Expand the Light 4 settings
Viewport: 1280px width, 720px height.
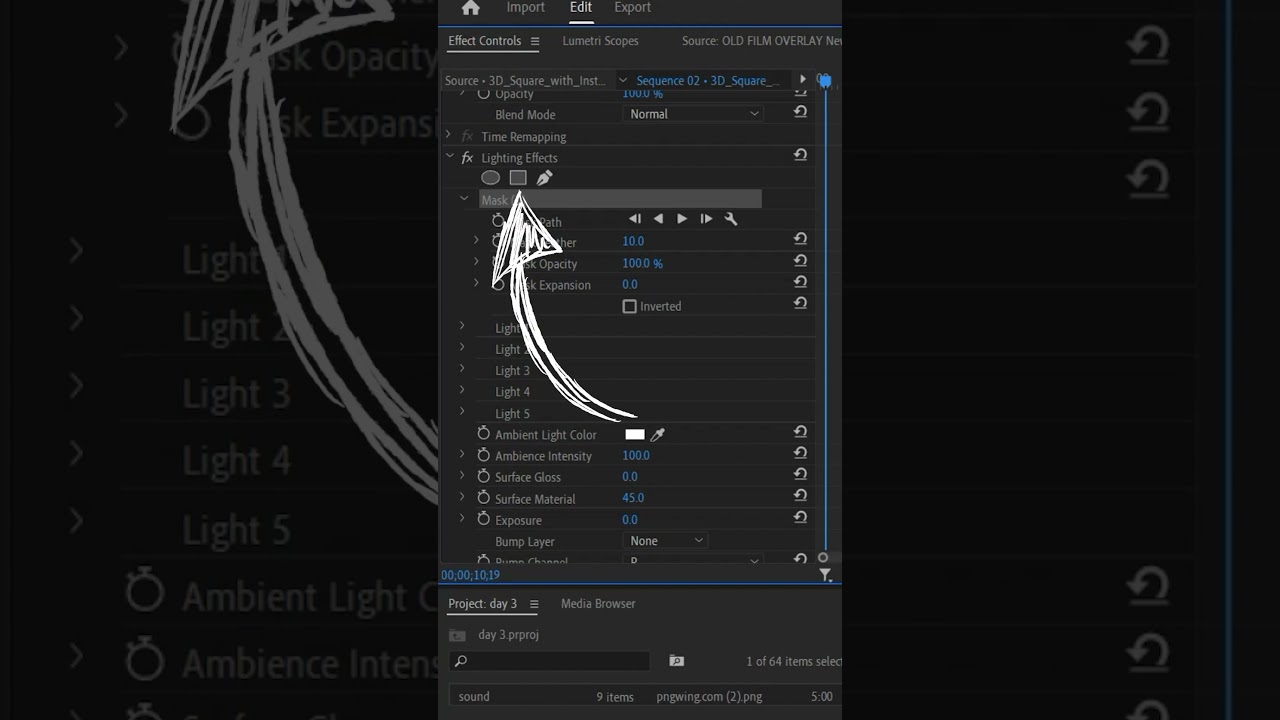pos(462,390)
